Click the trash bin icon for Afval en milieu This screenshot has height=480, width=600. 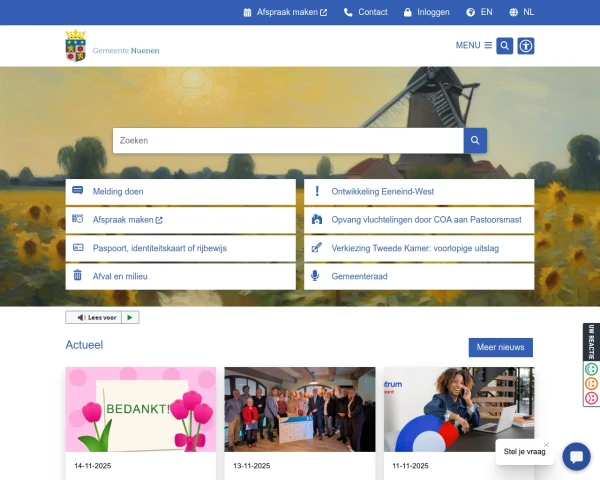(x=78, y=275)
